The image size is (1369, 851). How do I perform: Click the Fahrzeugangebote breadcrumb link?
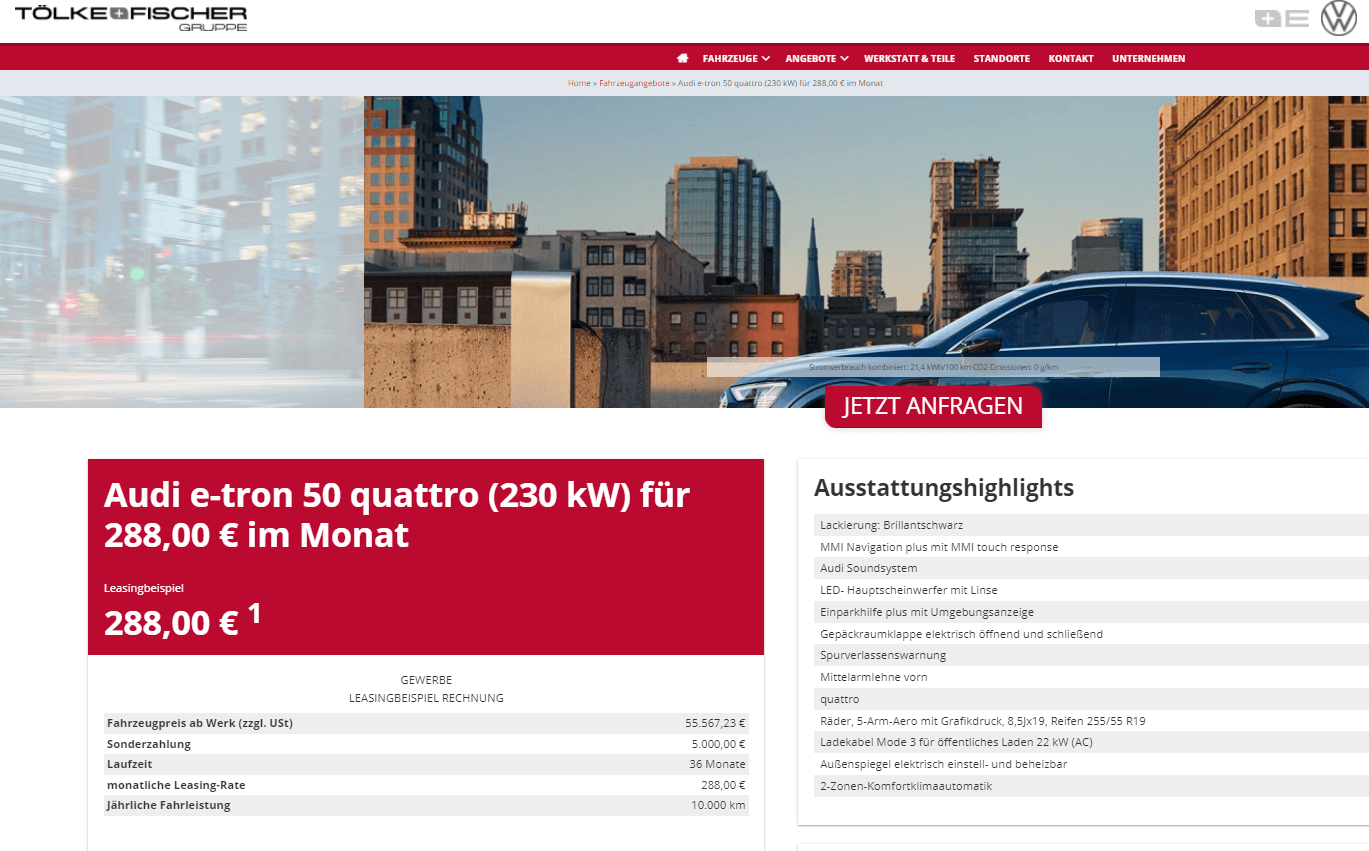[x=634, y=83]
